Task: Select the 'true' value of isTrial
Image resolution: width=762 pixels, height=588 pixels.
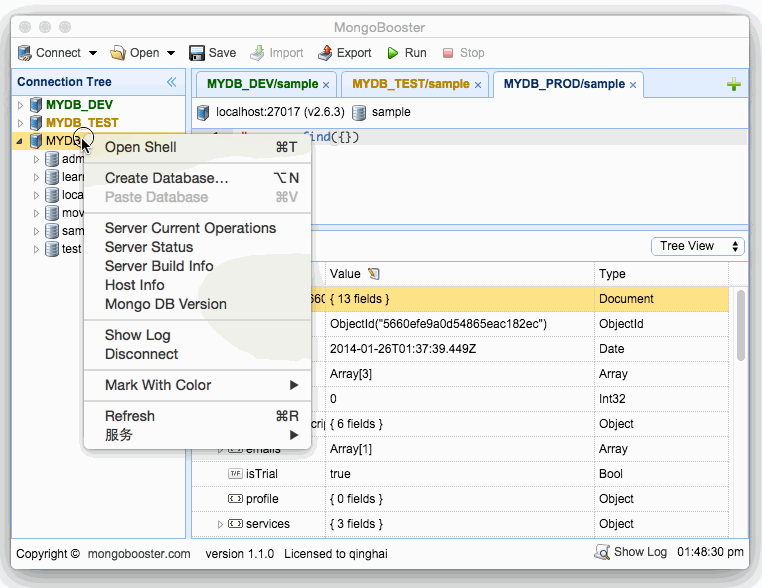Action: [459, 474]
